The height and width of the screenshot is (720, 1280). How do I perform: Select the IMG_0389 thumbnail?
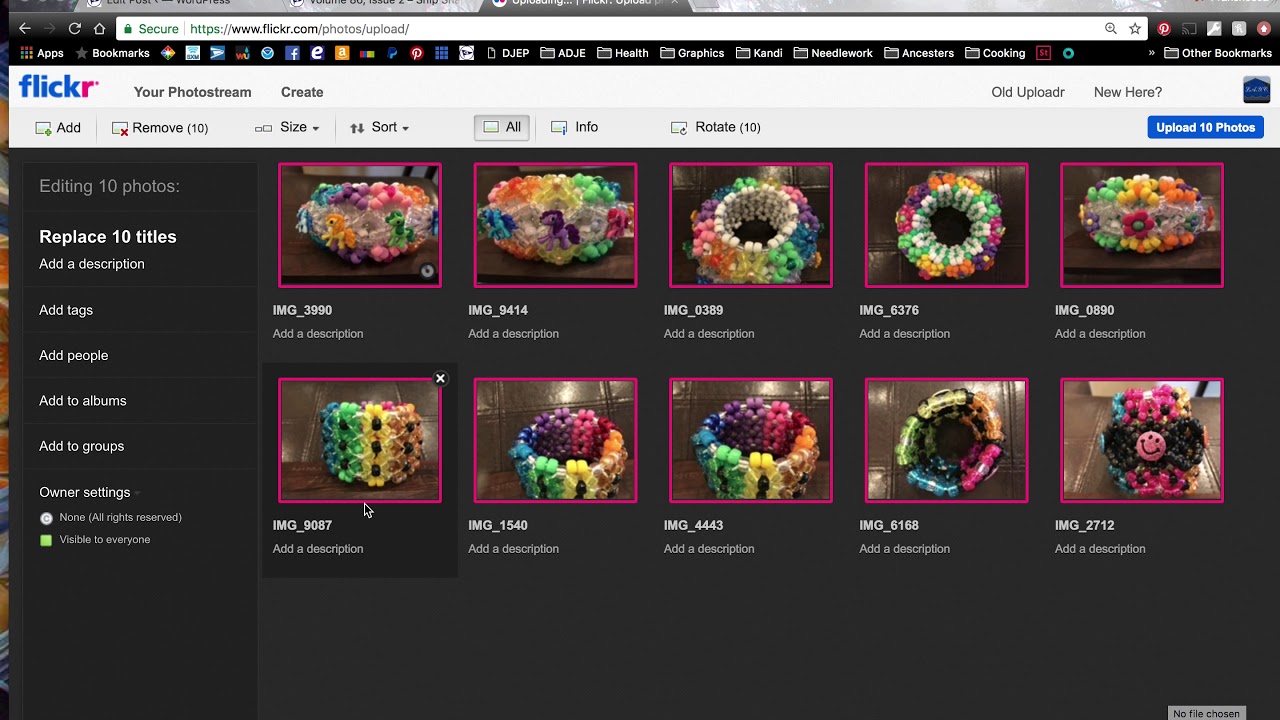point(751,225)
